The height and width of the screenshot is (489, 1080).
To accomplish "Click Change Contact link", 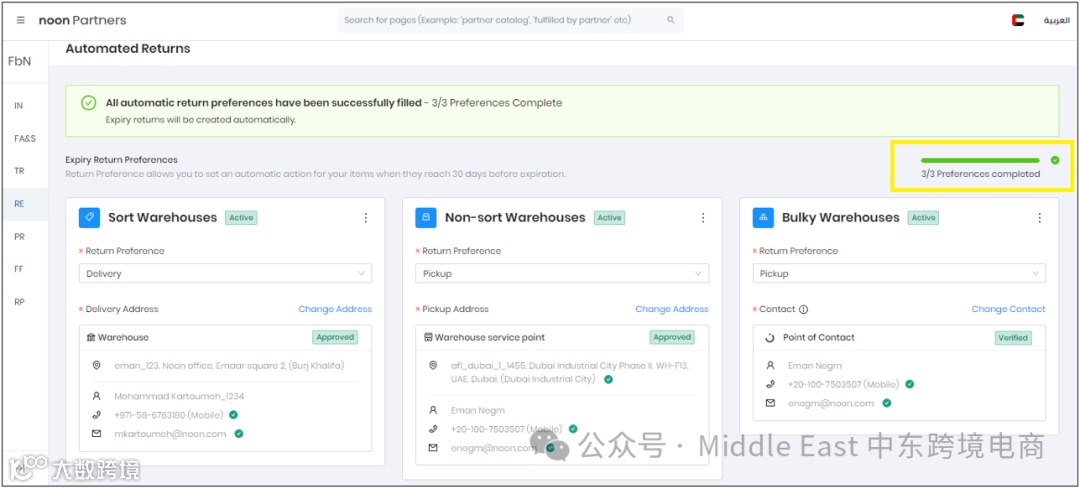I will (1008, 309).
